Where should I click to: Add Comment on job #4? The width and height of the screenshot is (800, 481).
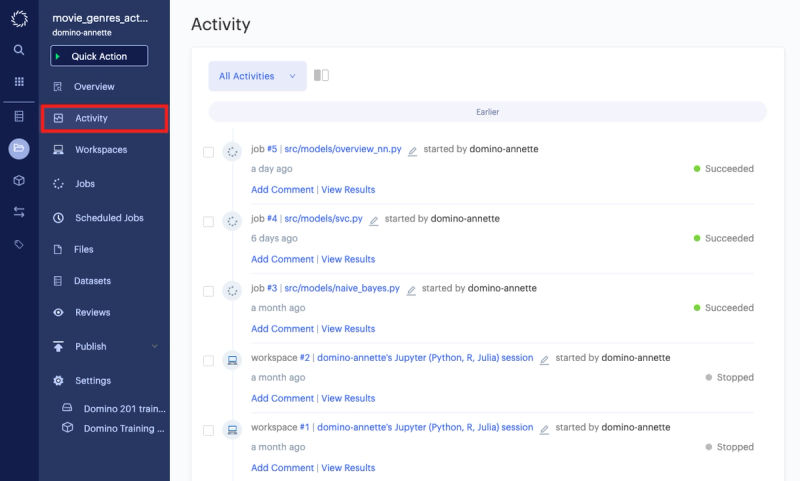point(282,259)
